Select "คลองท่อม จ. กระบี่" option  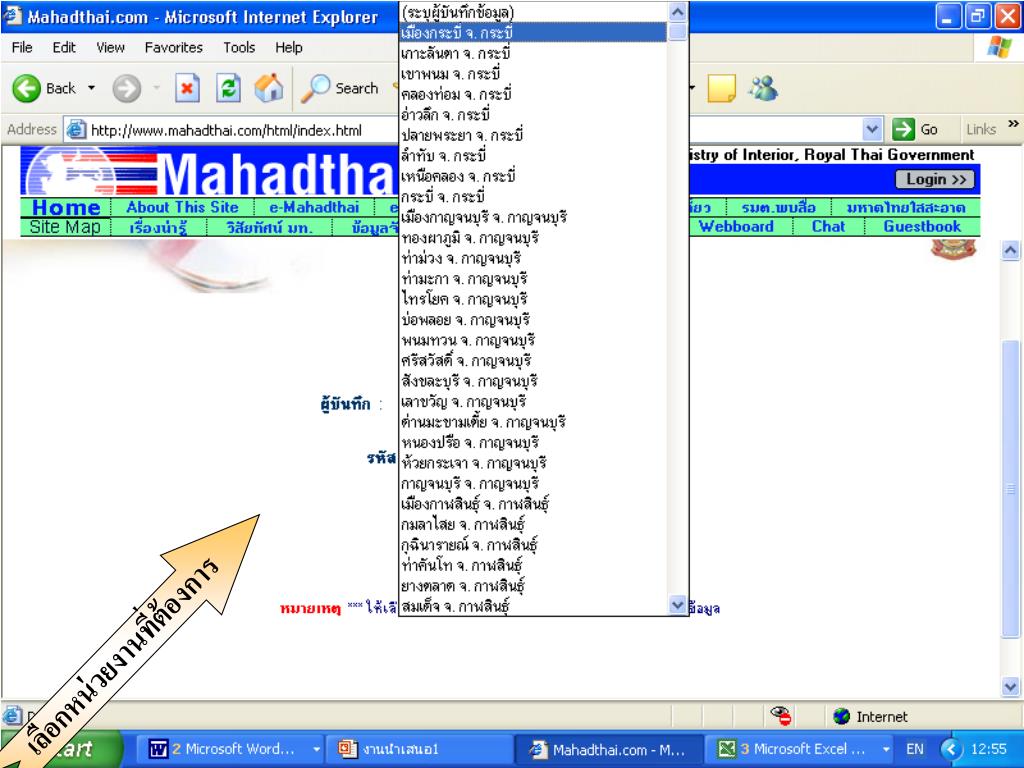(x=534, y=94)
